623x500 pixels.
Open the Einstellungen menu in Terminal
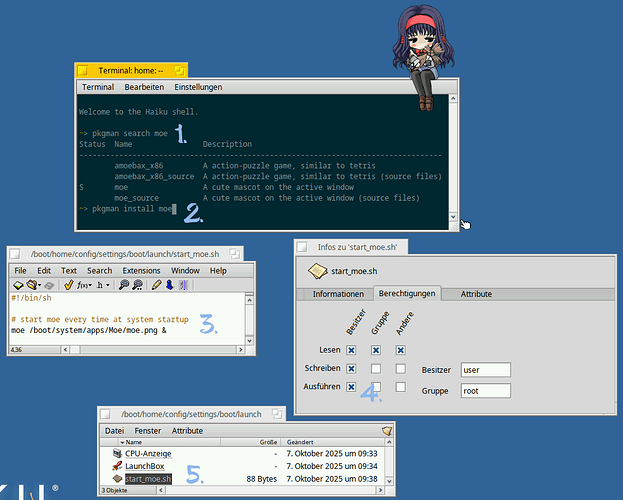coord(199,88)
